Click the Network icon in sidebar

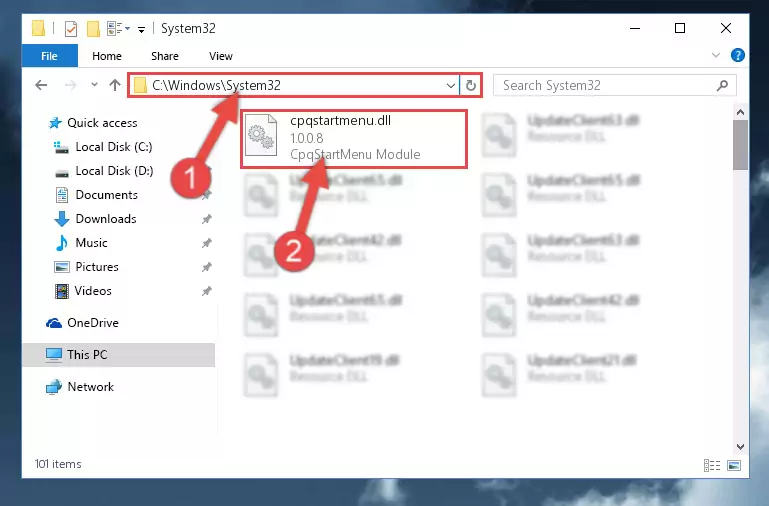point(54,387)
